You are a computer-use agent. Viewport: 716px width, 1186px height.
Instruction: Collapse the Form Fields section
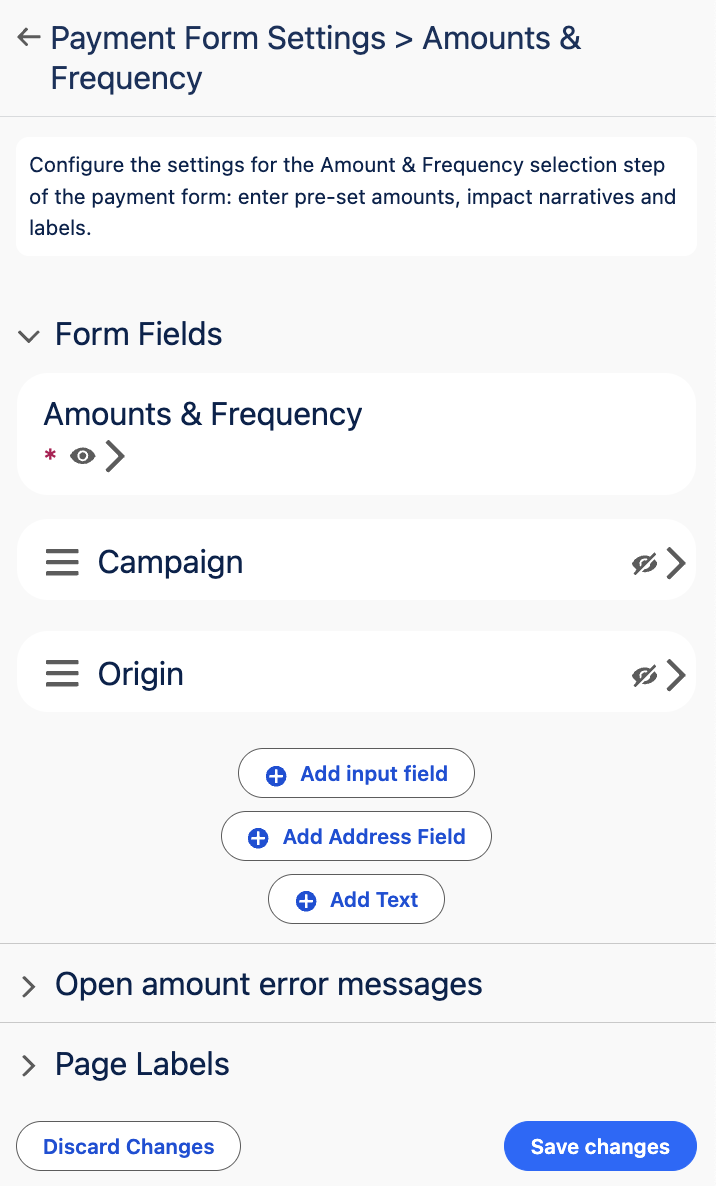click(29, 336)
